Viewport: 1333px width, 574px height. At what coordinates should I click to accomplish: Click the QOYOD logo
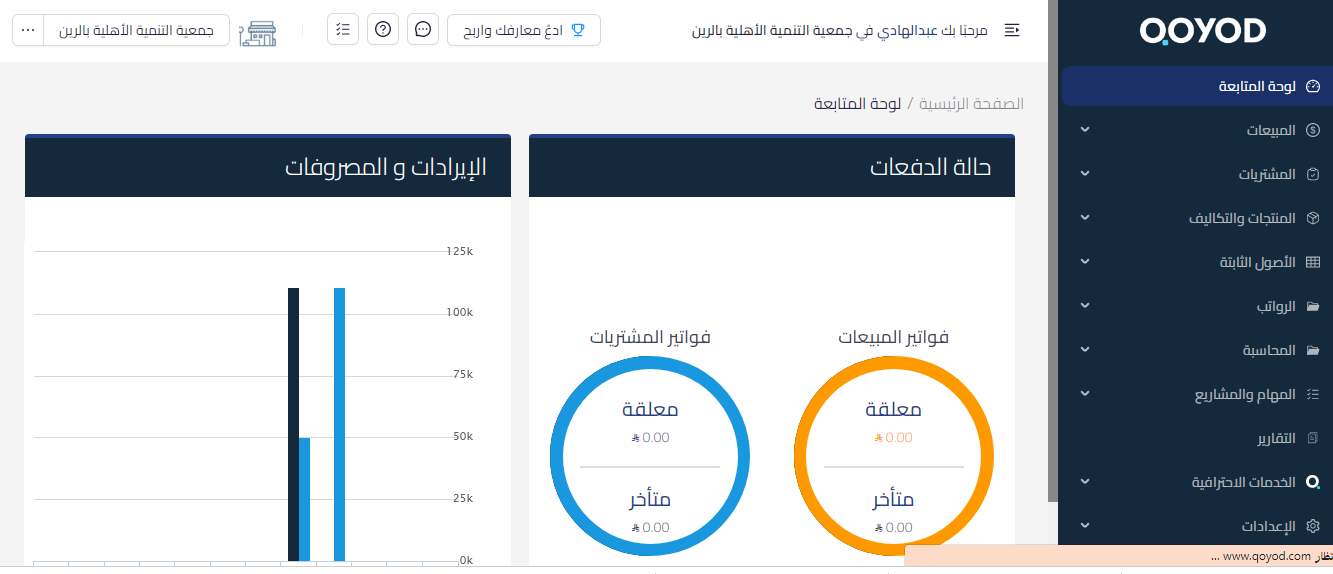coord(1202,31)
